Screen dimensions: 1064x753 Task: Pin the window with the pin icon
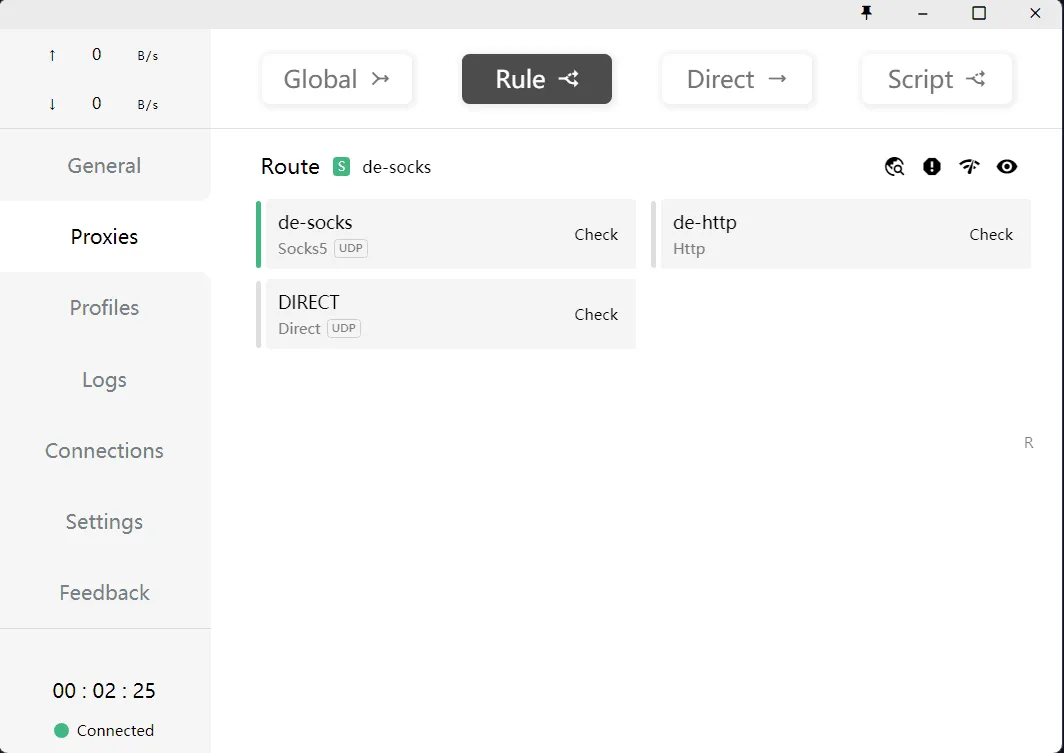click(x=867, y=13)
